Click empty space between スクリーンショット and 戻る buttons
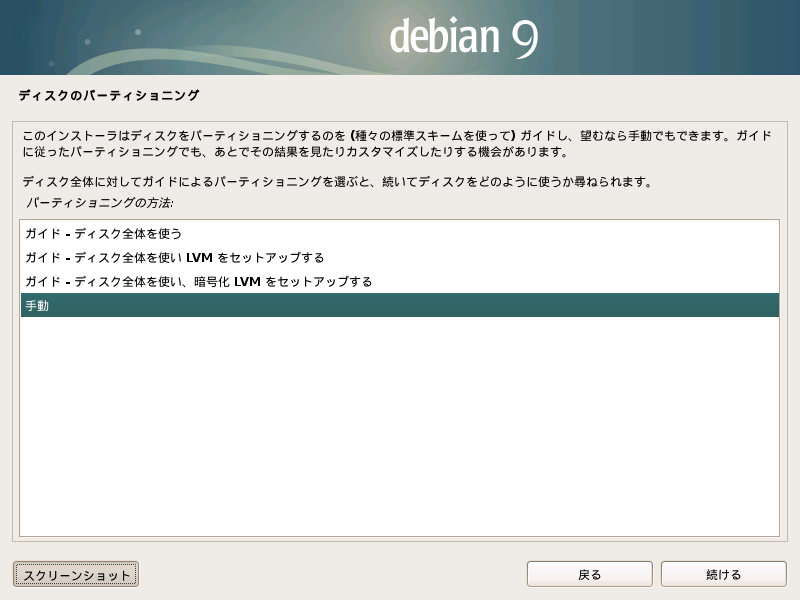 pos(330,574)
